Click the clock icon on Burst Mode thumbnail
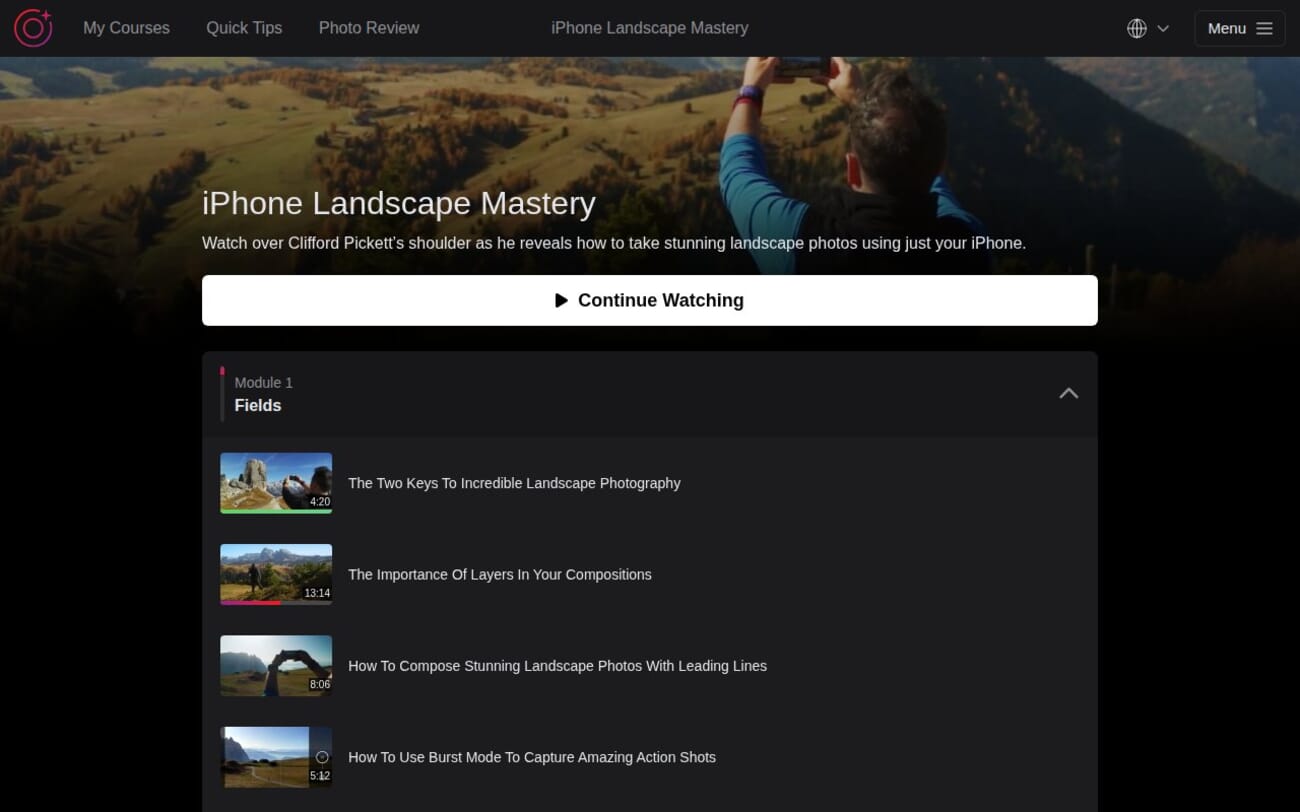The width and height of the screenshot is (1300, 812). pos(321,756)
